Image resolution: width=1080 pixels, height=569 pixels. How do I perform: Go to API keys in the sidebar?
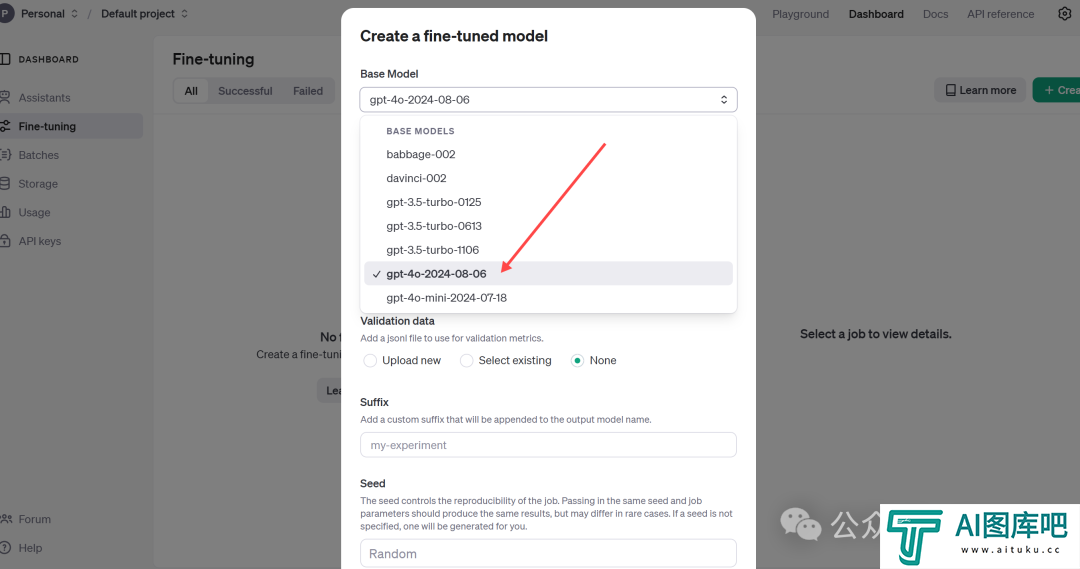pos(40,241)
